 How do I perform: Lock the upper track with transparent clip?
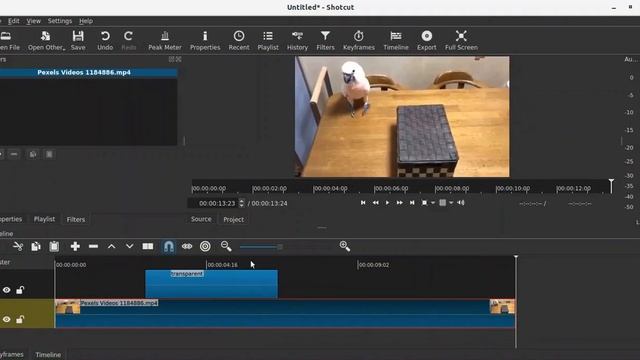point(20,290)
